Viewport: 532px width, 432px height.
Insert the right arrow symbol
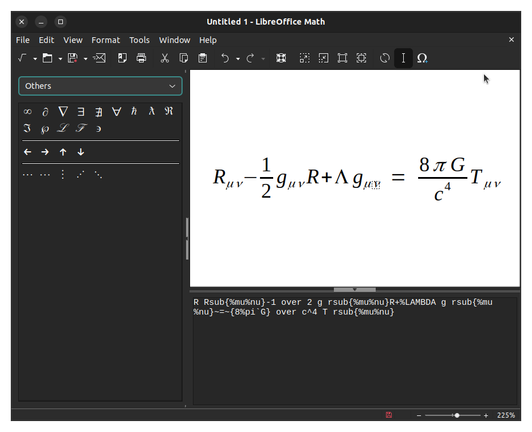[x=45, y=152]
